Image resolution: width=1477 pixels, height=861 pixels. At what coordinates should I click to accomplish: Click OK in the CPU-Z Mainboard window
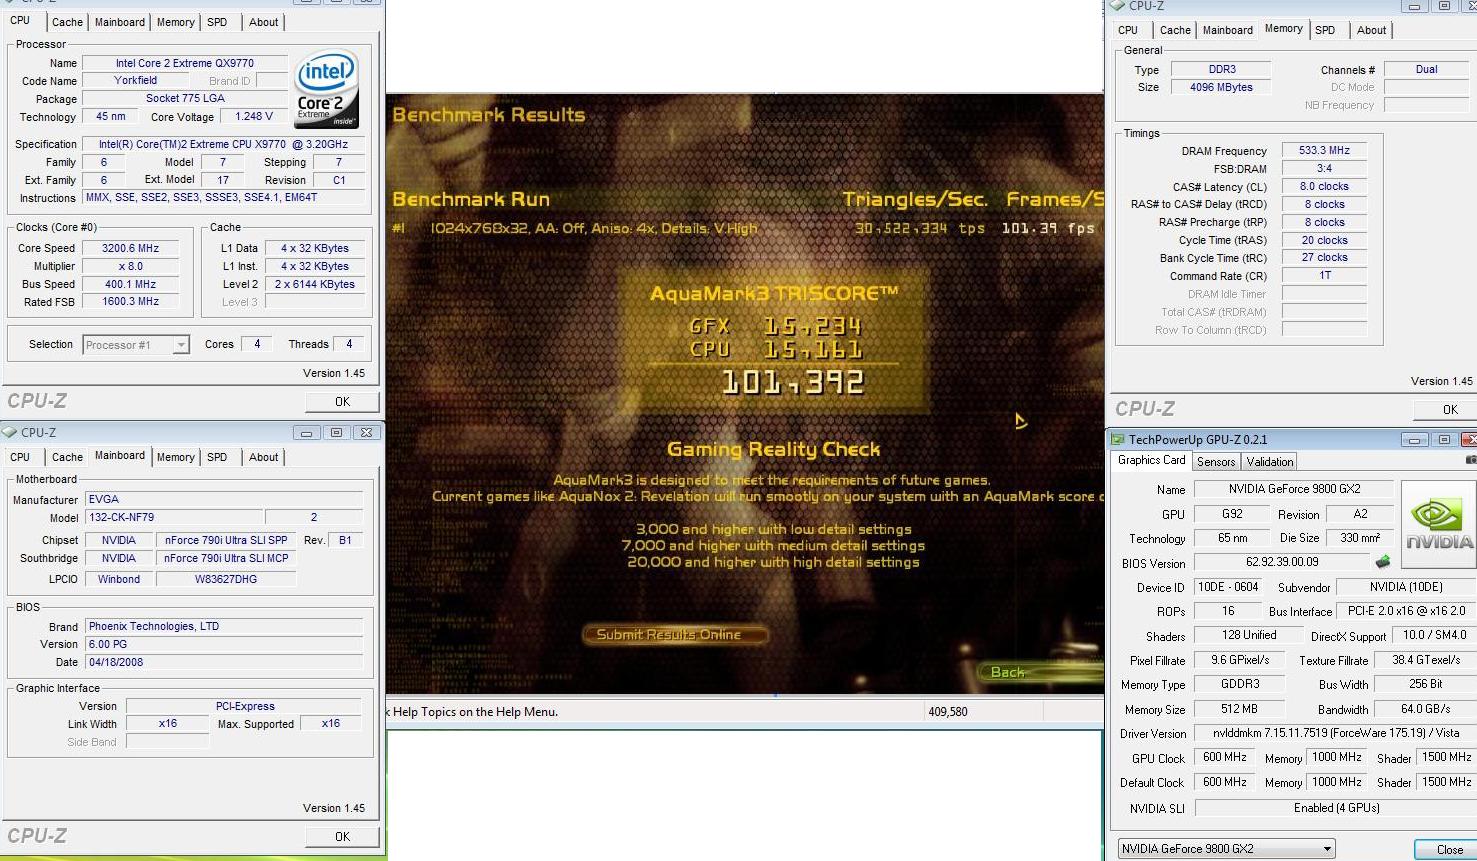342,837
